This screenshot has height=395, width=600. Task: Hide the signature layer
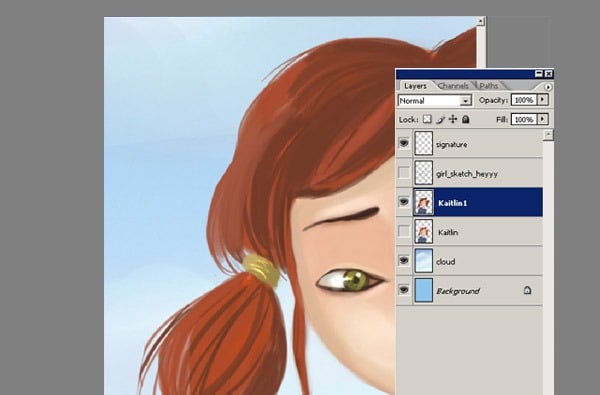coord(404,143)
